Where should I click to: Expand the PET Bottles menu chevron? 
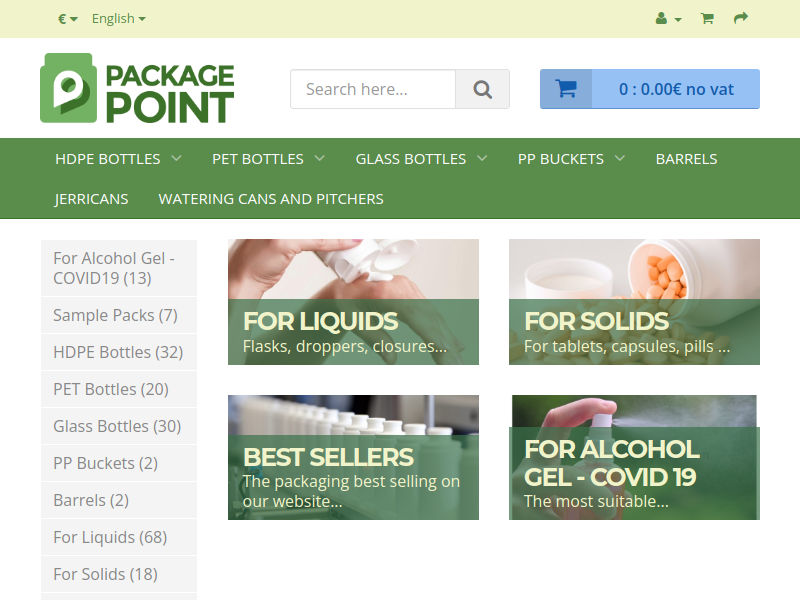point(319,158)
